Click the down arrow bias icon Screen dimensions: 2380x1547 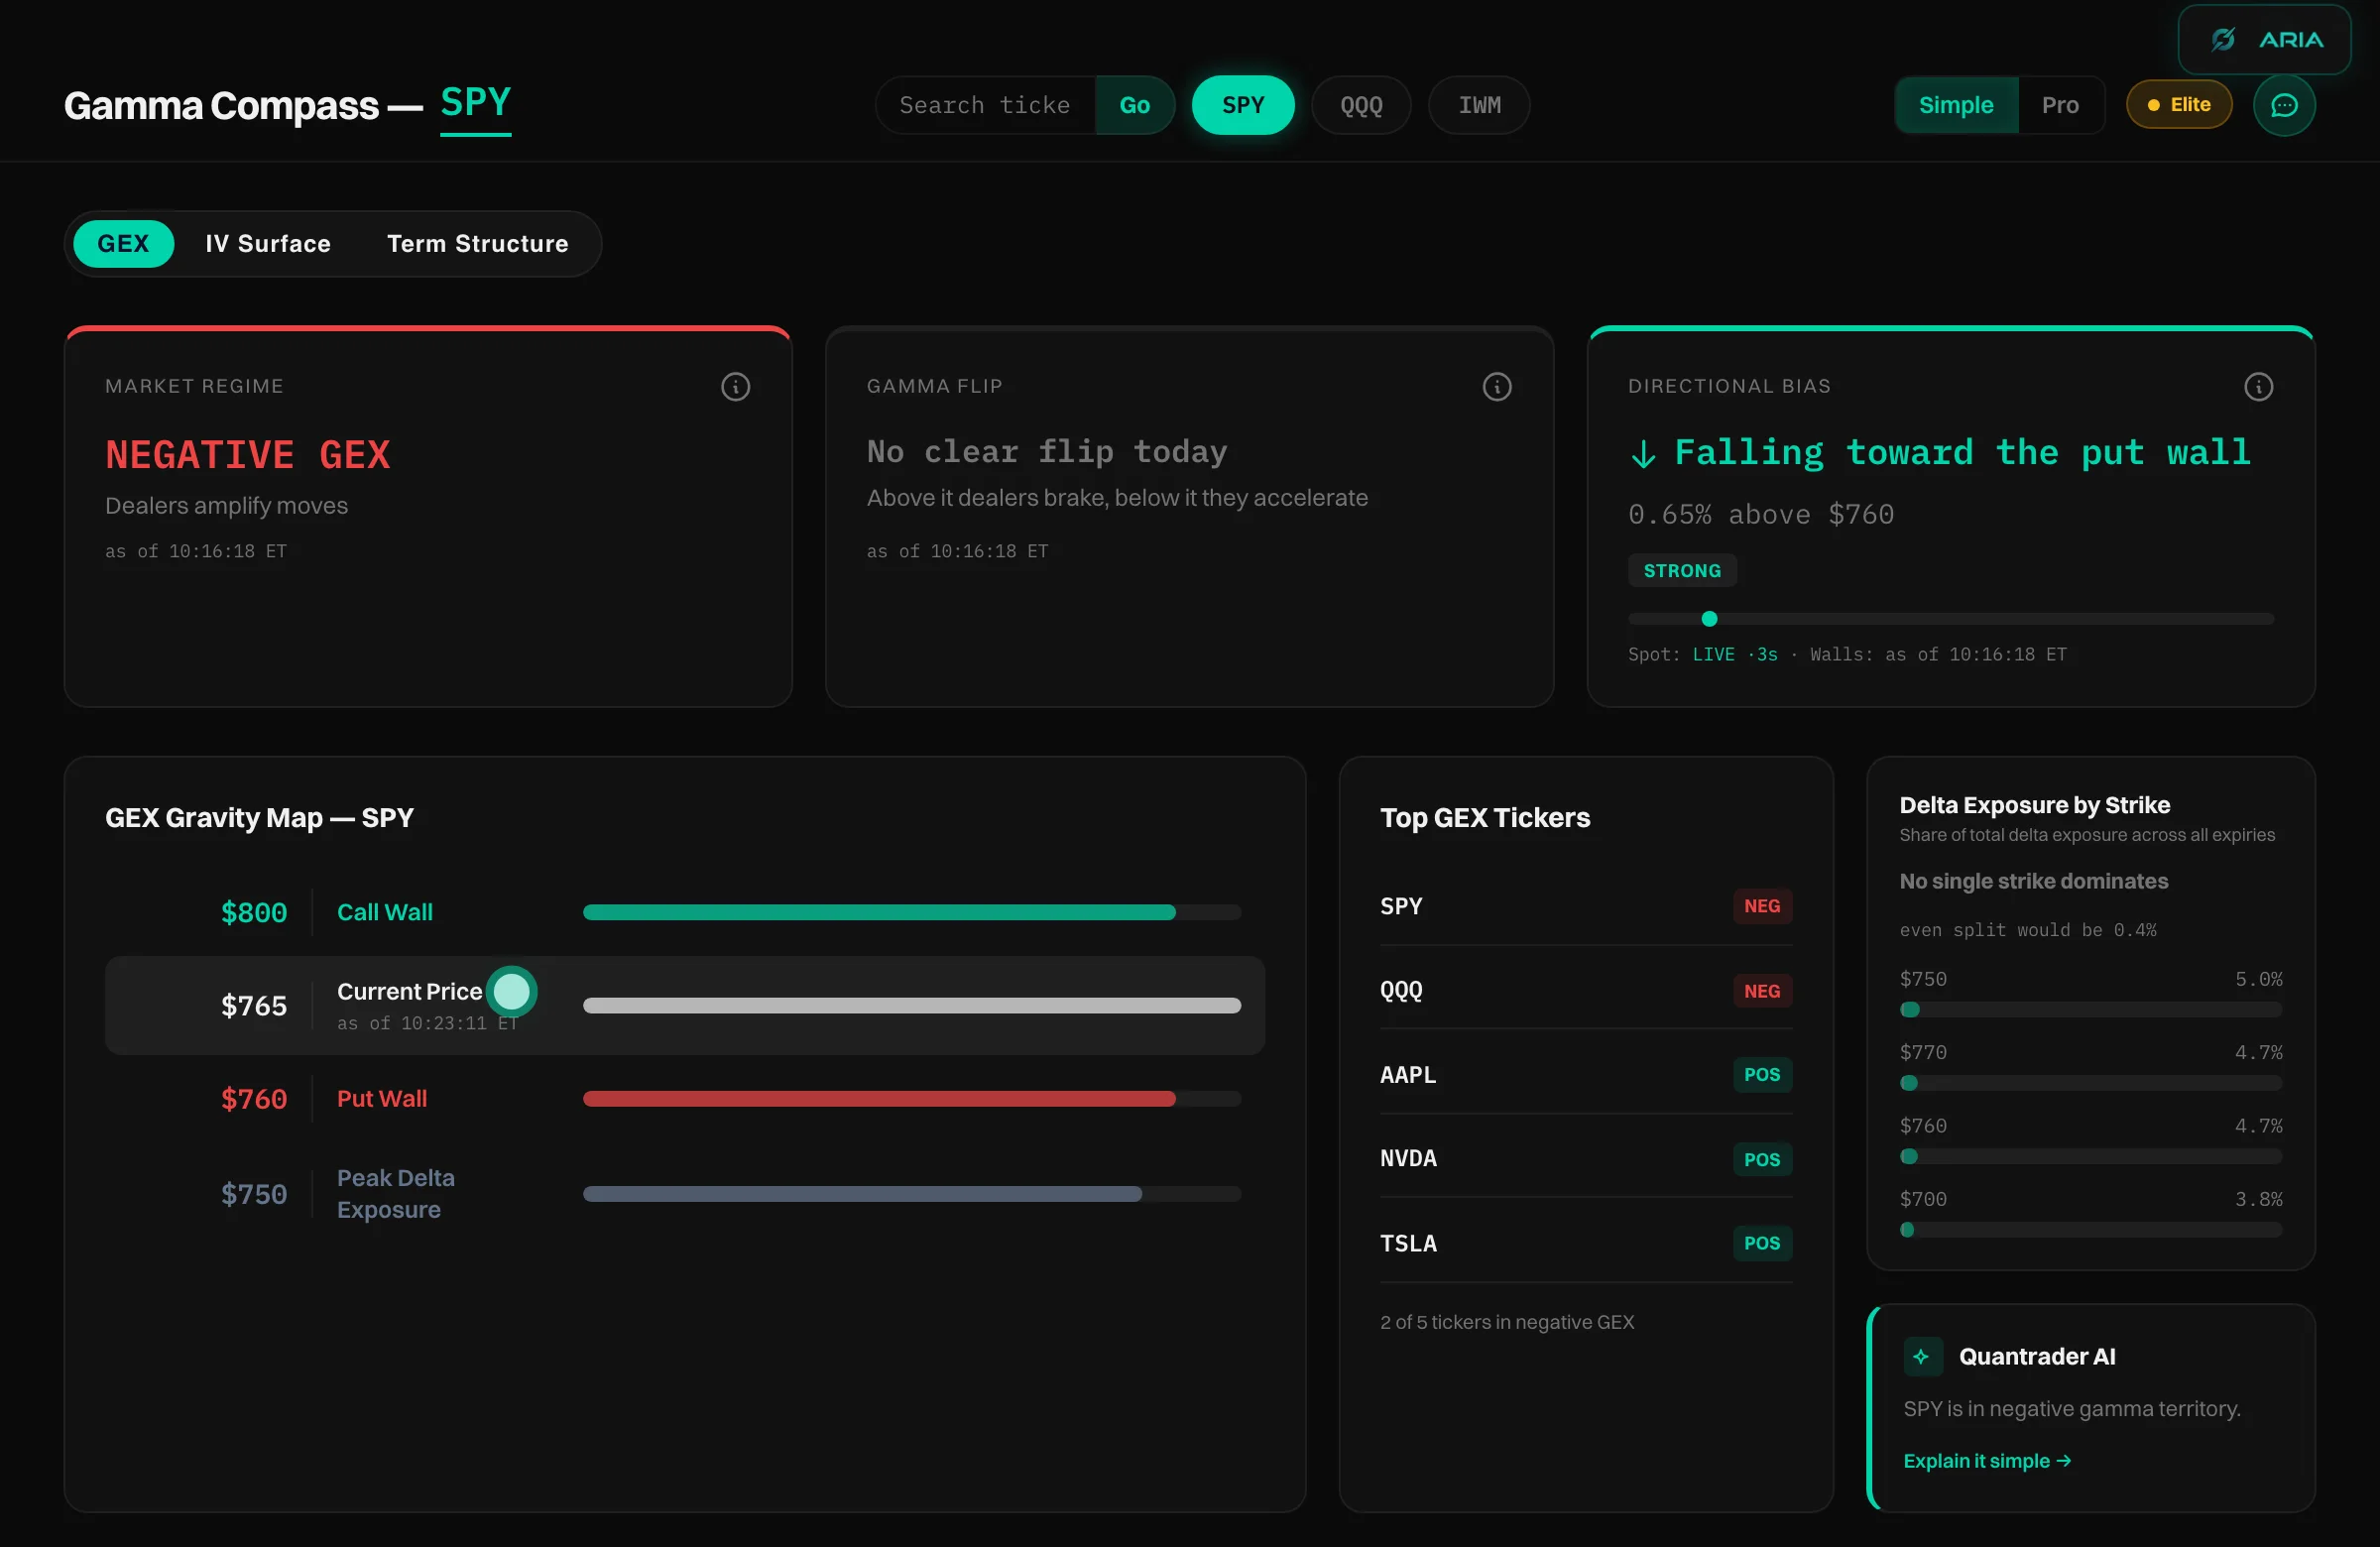pyautogui.click(x=1643, y=454)
